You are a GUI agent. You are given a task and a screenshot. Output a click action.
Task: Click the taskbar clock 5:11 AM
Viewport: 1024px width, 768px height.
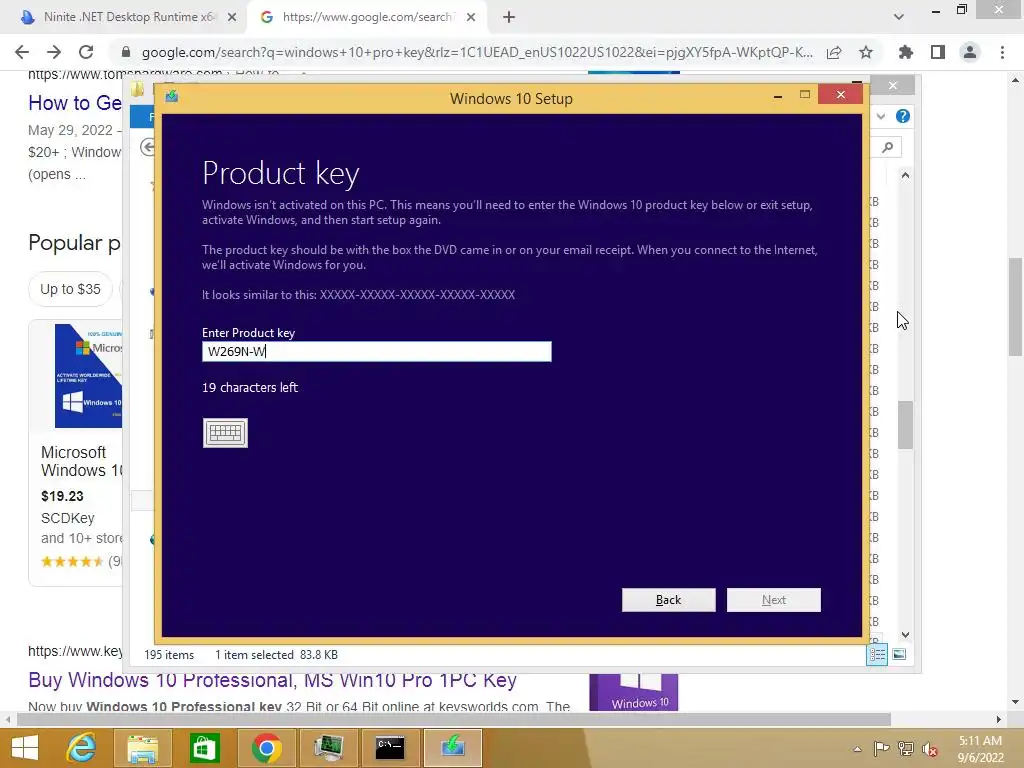click(980, 741)
